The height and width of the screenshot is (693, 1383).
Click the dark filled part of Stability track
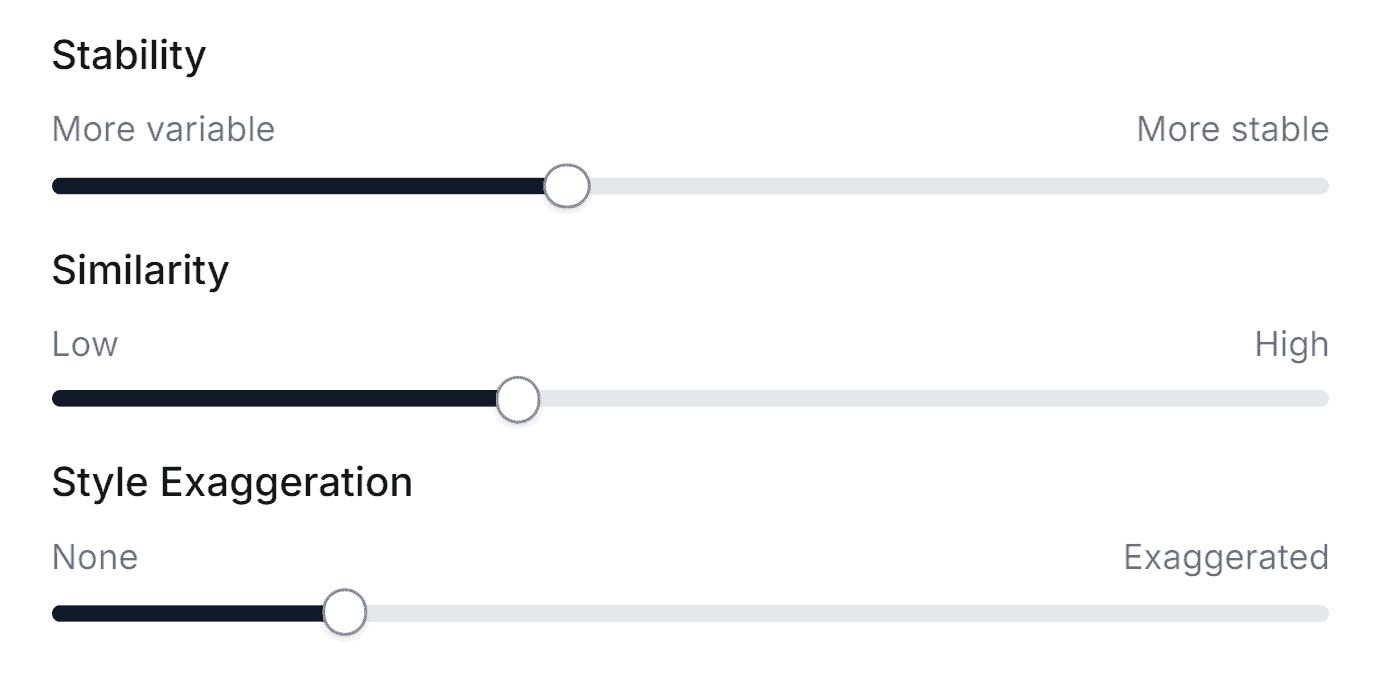300,186
